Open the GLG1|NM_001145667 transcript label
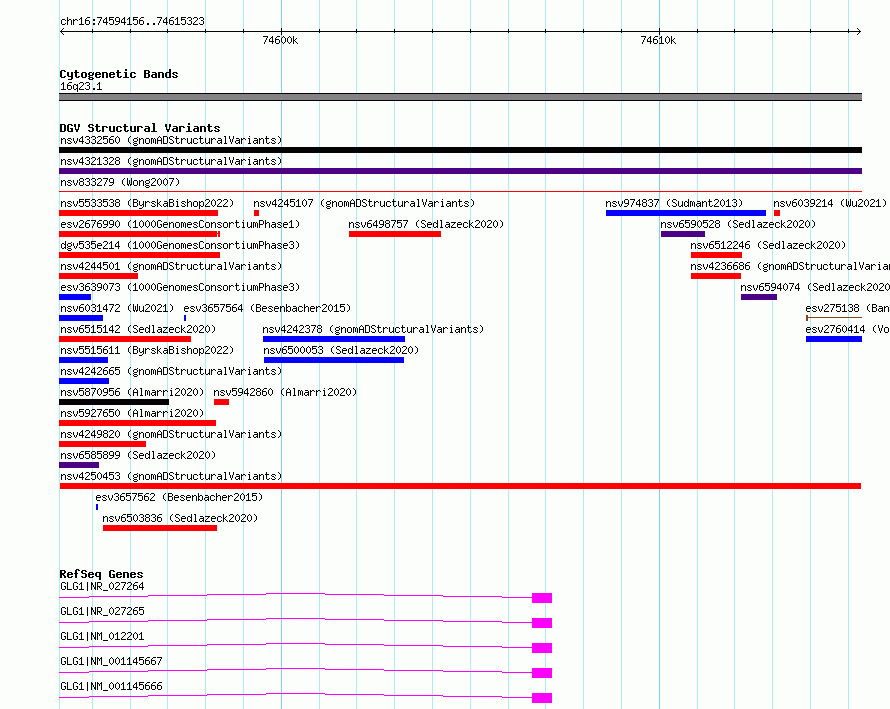 pos(111,661)
